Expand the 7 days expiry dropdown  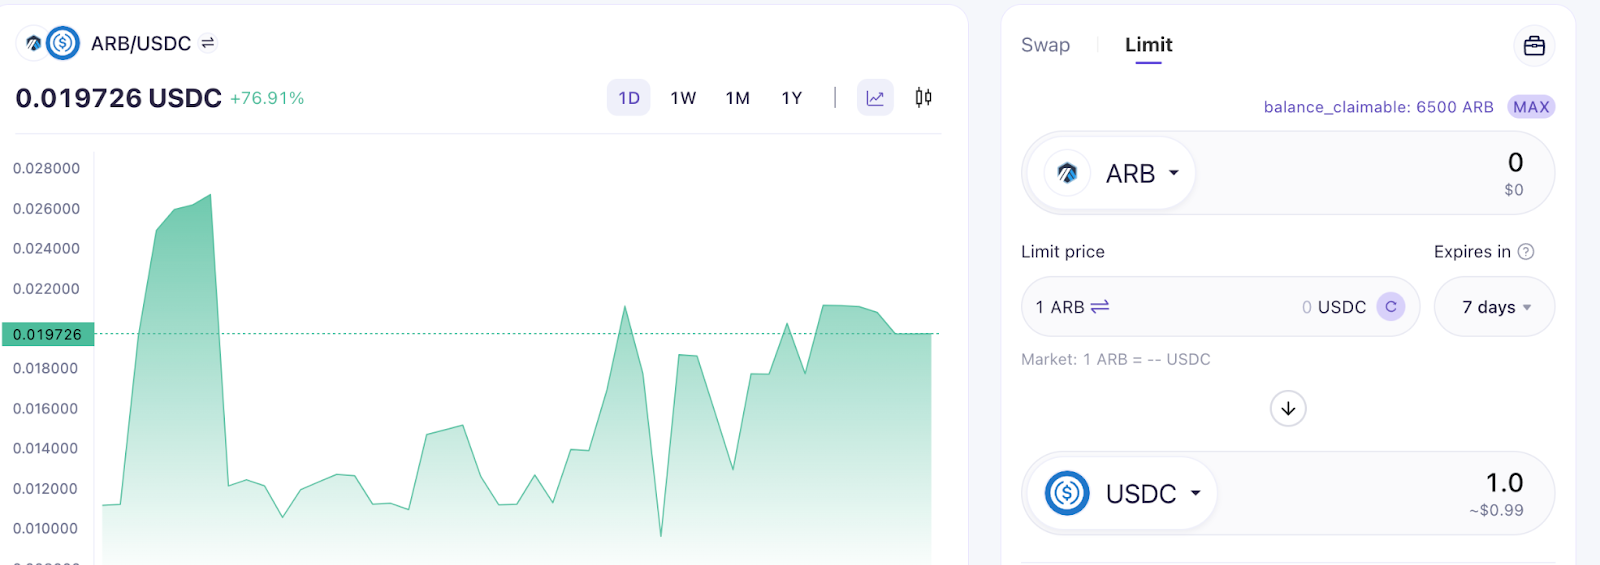pyautogui.click(x=1495, y=307)
